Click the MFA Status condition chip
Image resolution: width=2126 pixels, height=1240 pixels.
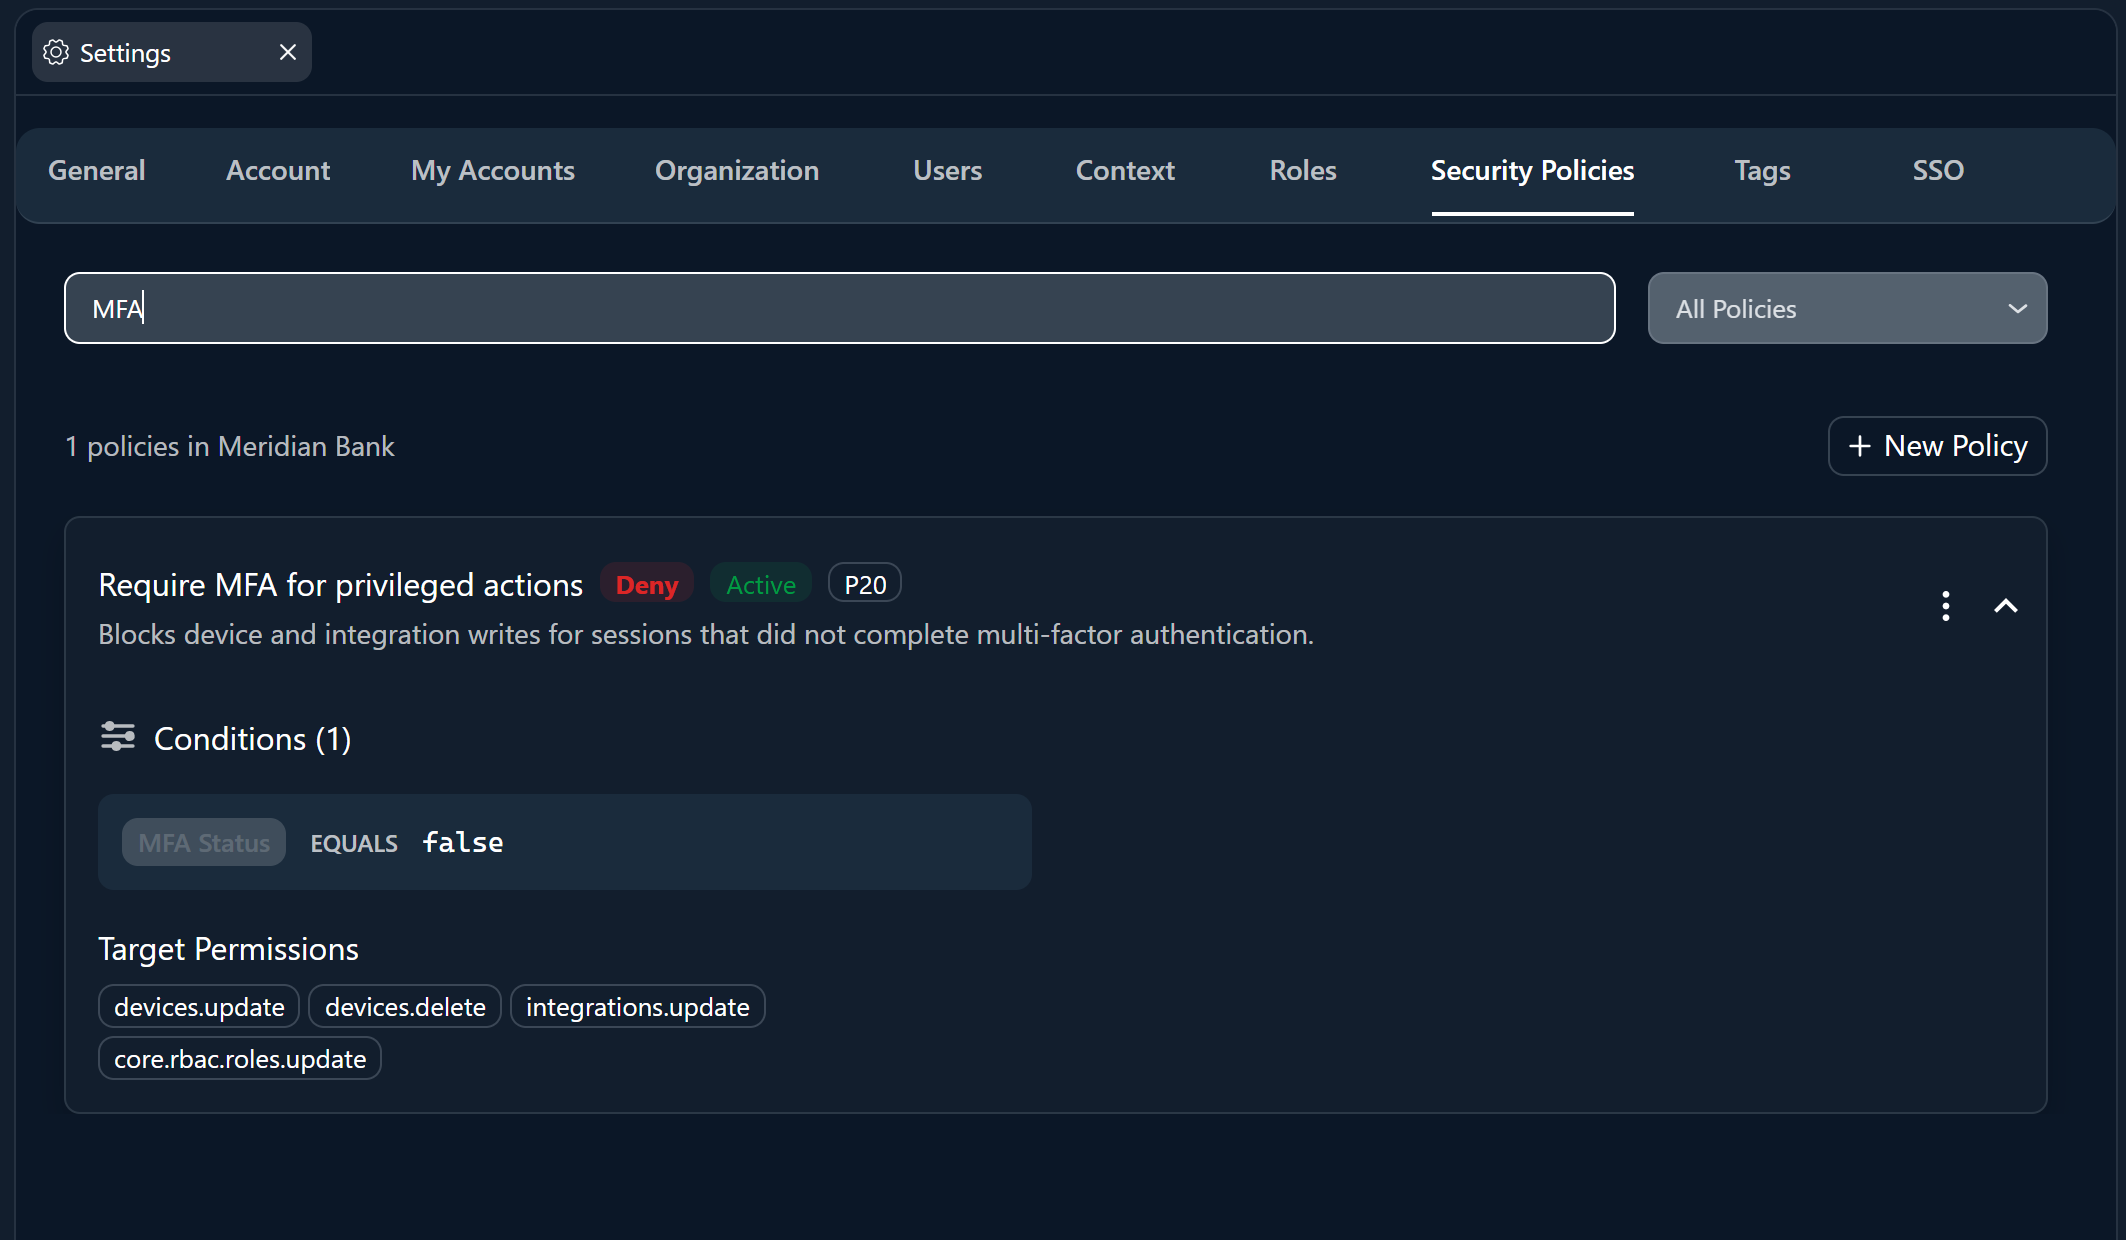pos(204,843)
